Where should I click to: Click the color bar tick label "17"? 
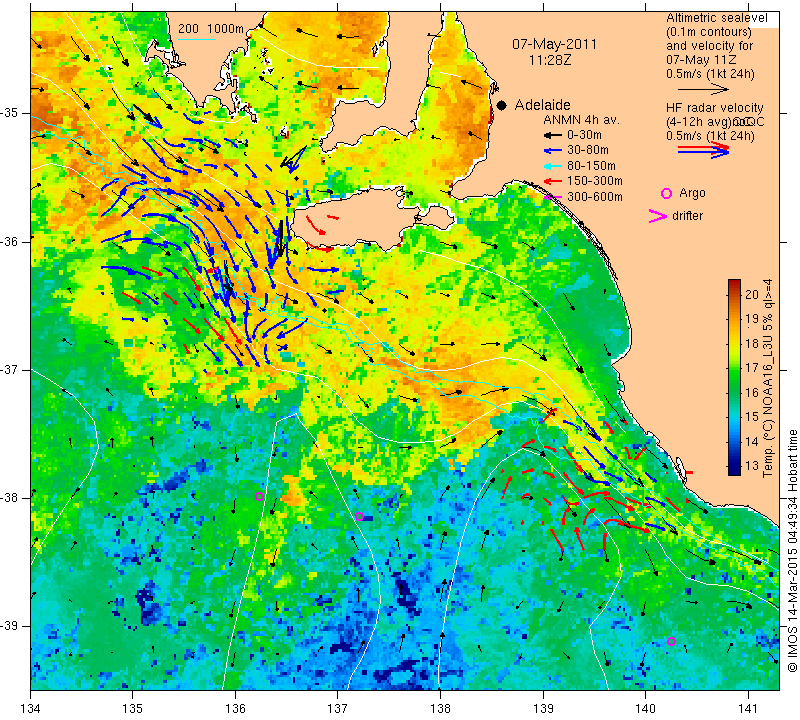coord(752,367)
